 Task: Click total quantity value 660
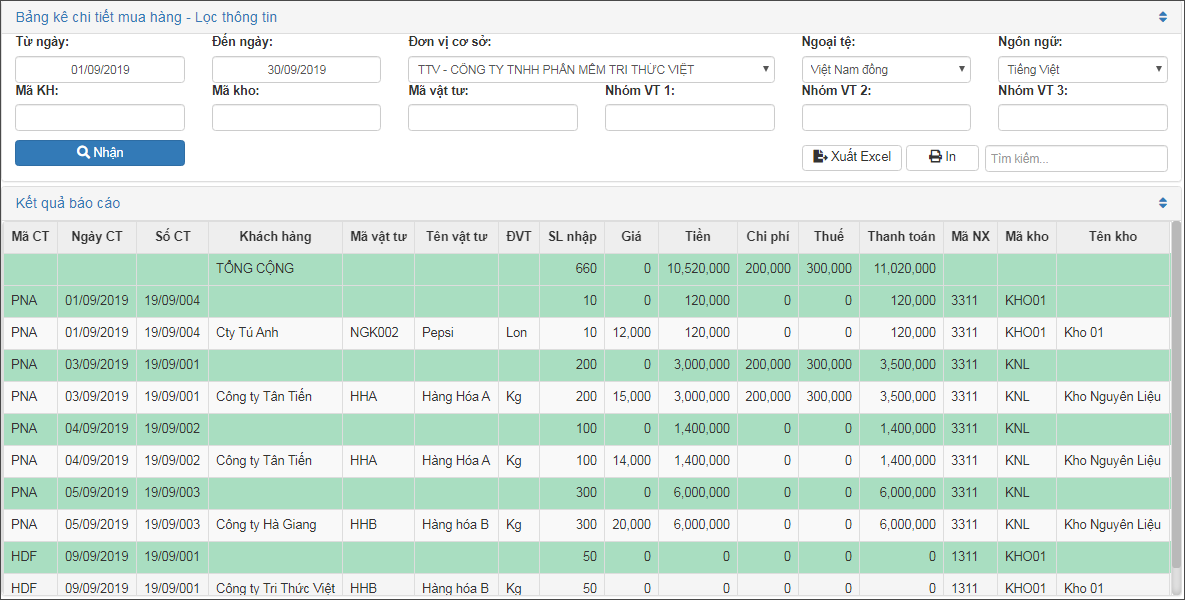(586, 268)
